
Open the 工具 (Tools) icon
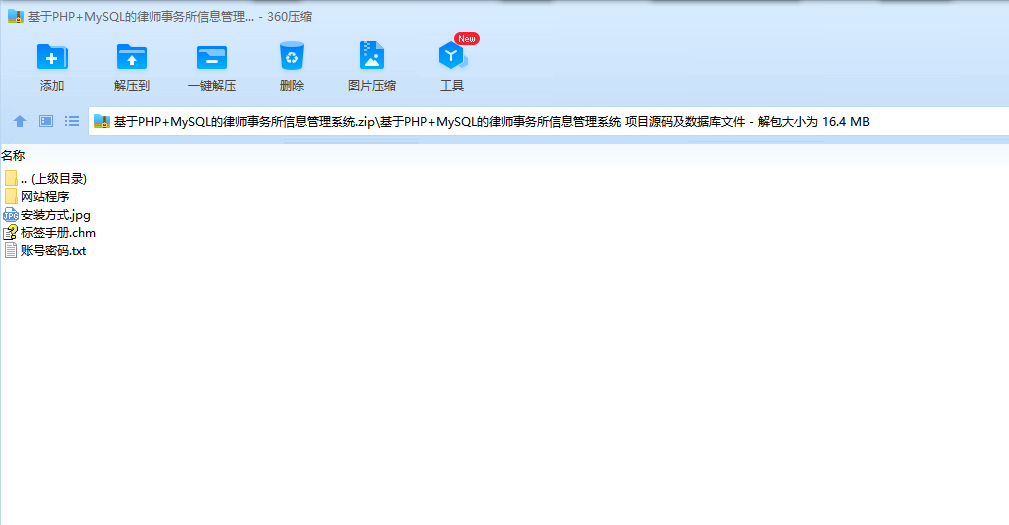[x=452, y=57]
